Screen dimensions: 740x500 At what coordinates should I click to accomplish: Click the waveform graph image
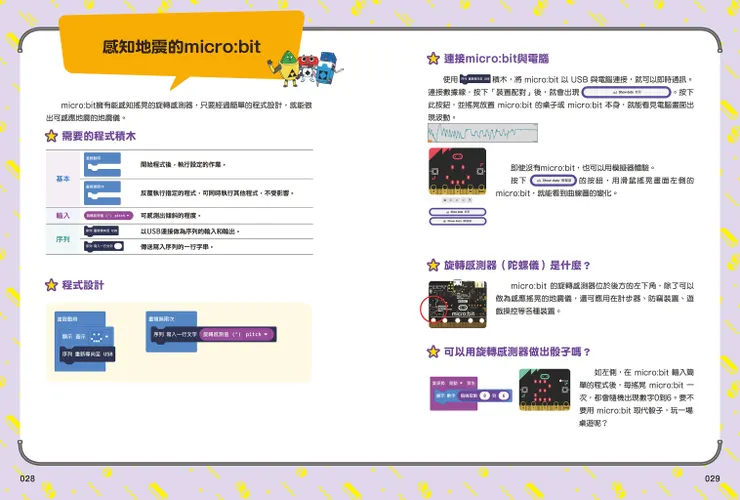(x=483, y=133)
